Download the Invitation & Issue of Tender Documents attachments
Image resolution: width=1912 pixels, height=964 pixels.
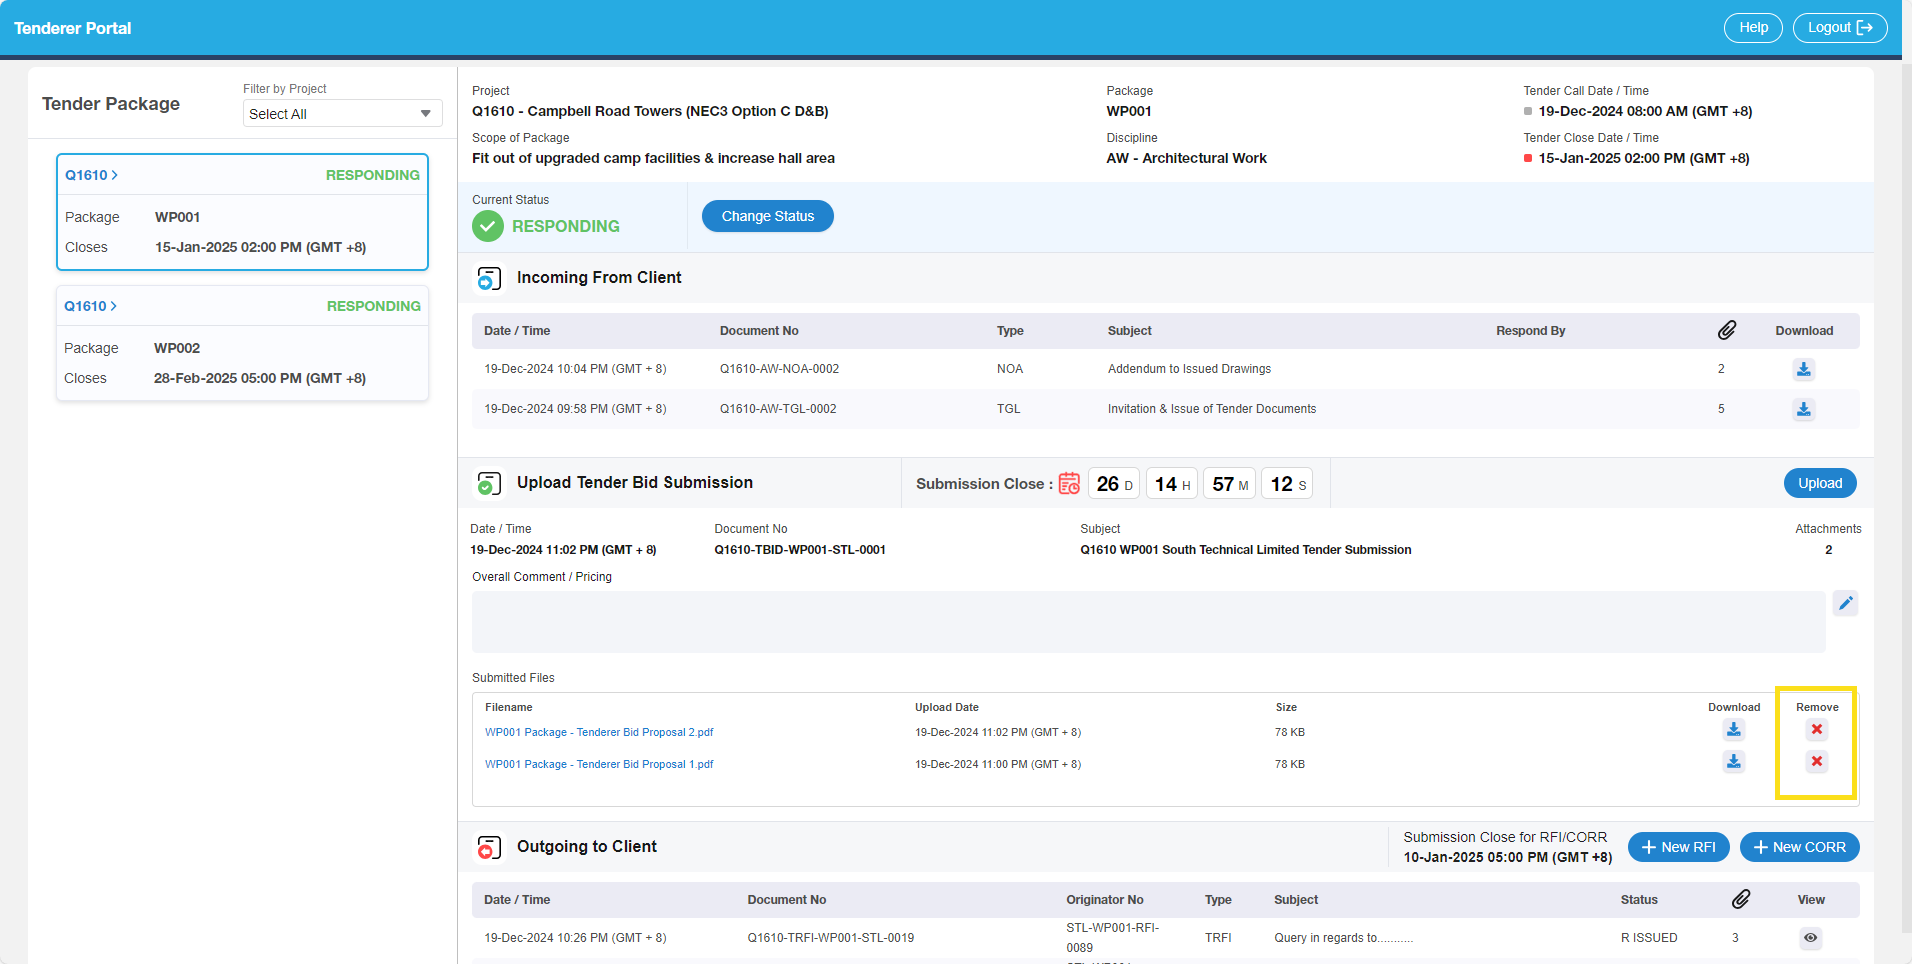1803,409
